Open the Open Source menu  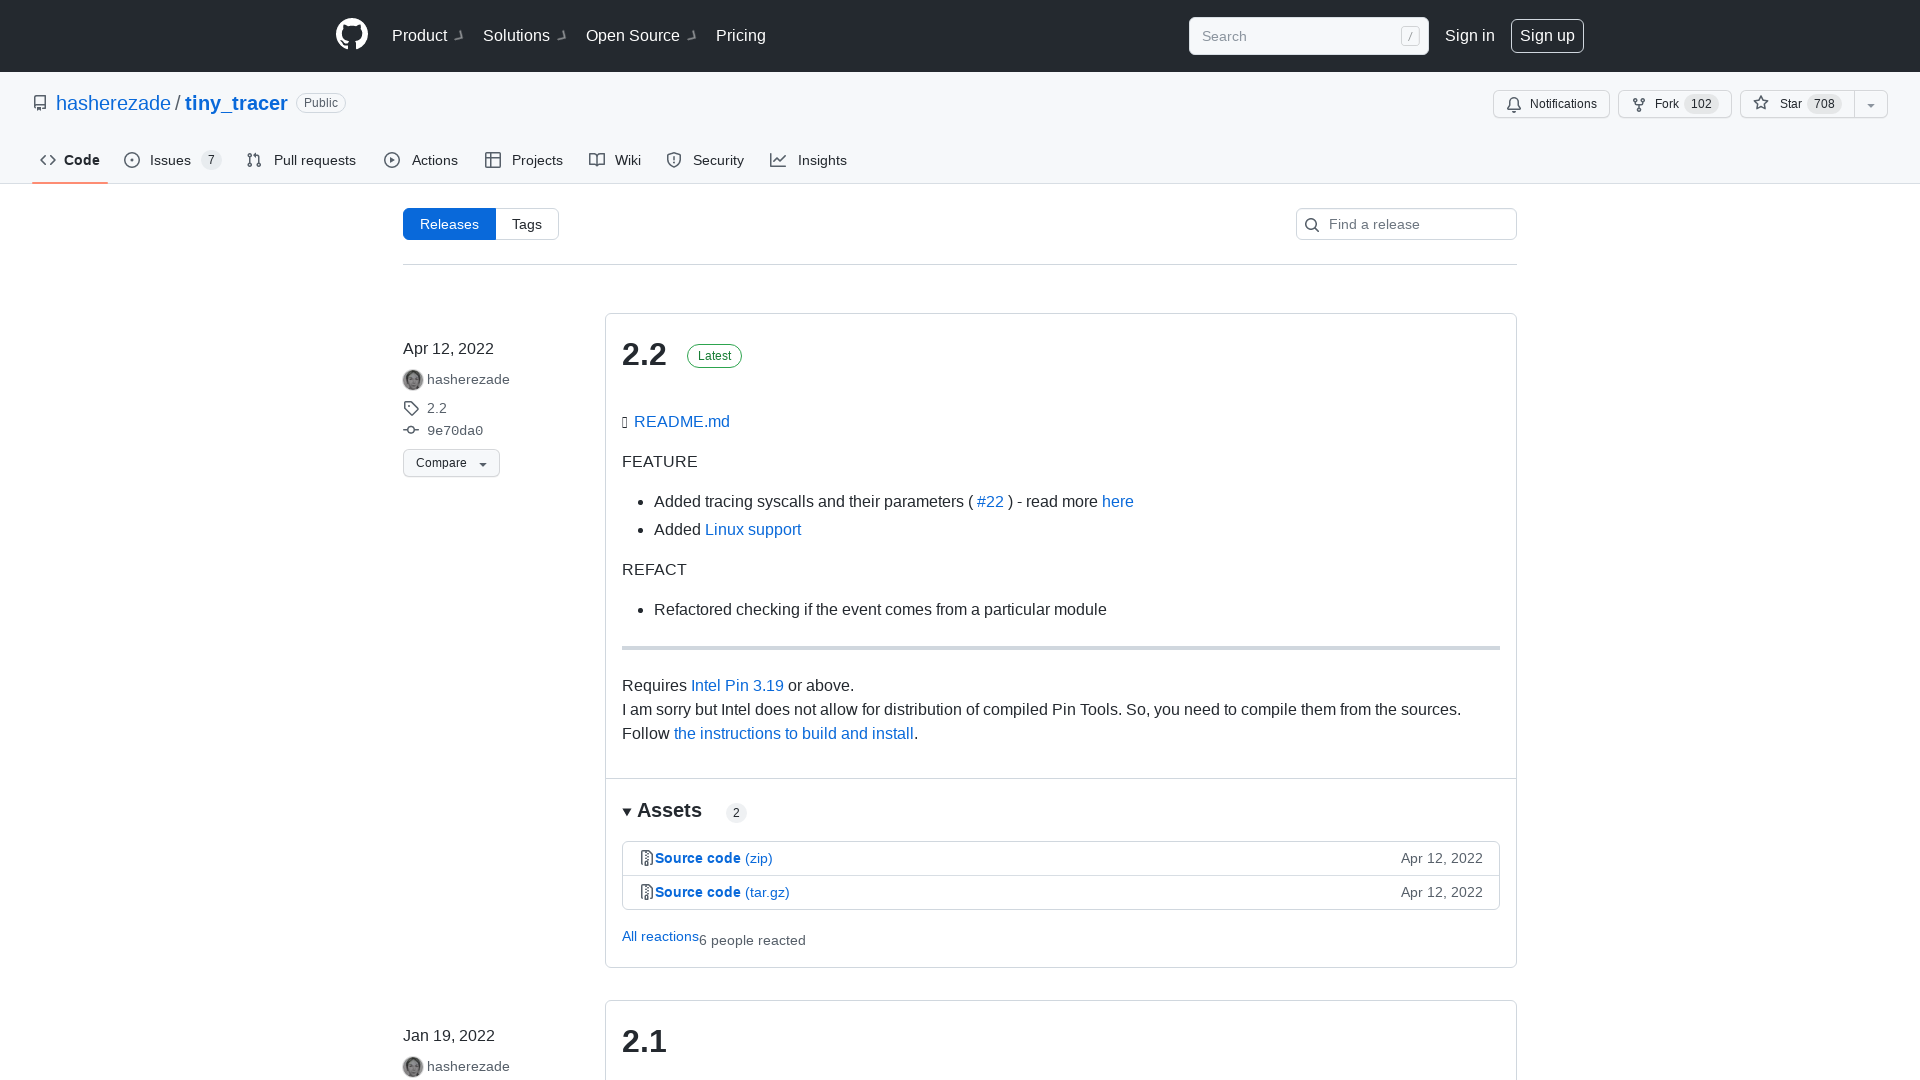pyautogui.click(x=640, y=36)
